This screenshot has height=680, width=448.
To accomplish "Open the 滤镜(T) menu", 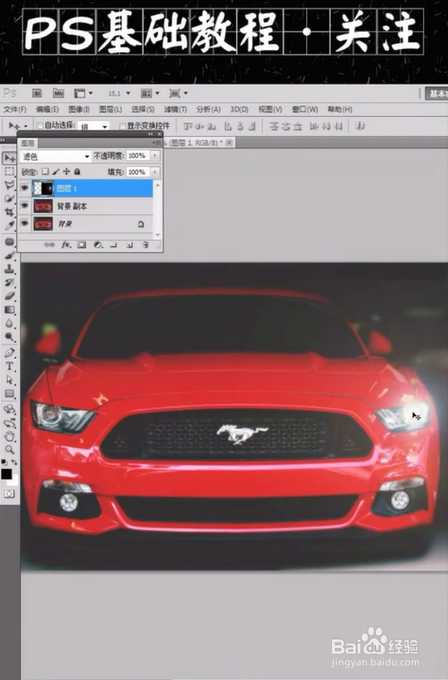I will click(175, 110).
